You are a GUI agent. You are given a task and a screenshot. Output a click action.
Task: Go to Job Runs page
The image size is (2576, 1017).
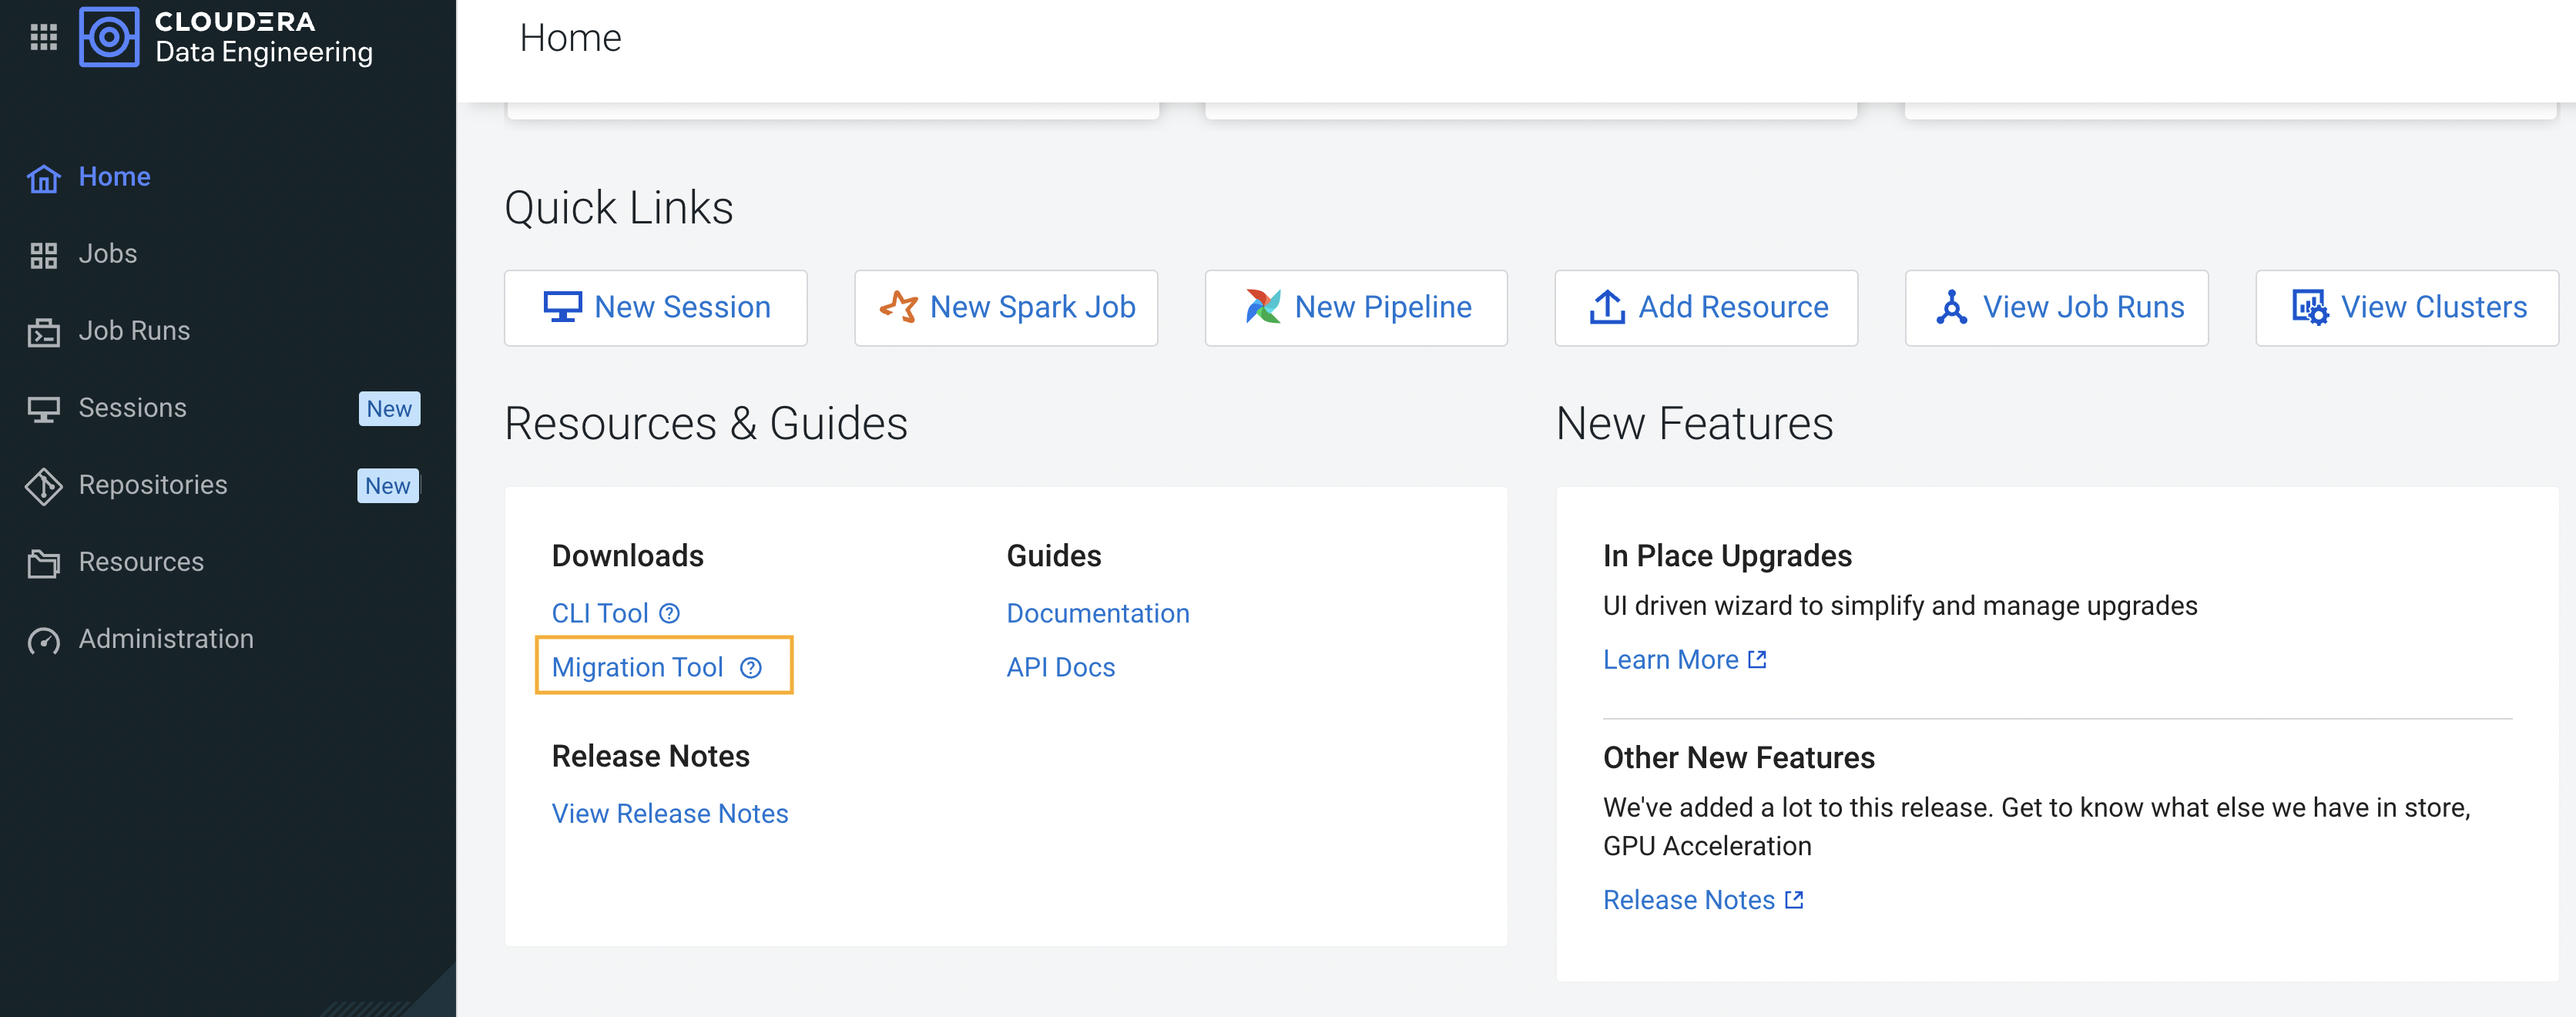(x=134, y=331)
